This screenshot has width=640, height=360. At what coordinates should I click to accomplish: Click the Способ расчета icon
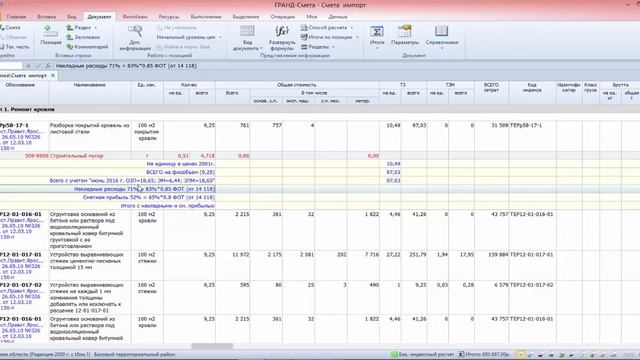click(x=304, y=27)
